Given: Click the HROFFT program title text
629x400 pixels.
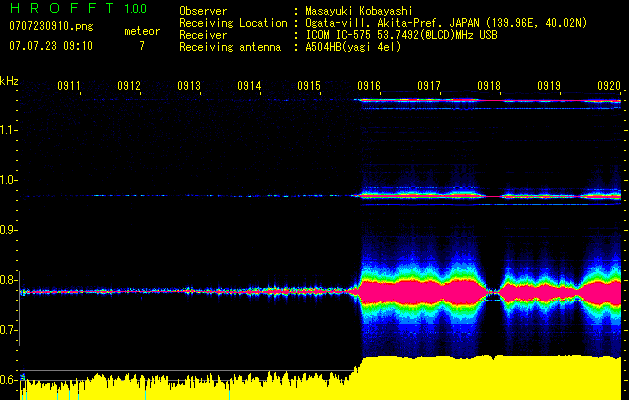Looking at the screenshot, I should [x=62, y=8].
